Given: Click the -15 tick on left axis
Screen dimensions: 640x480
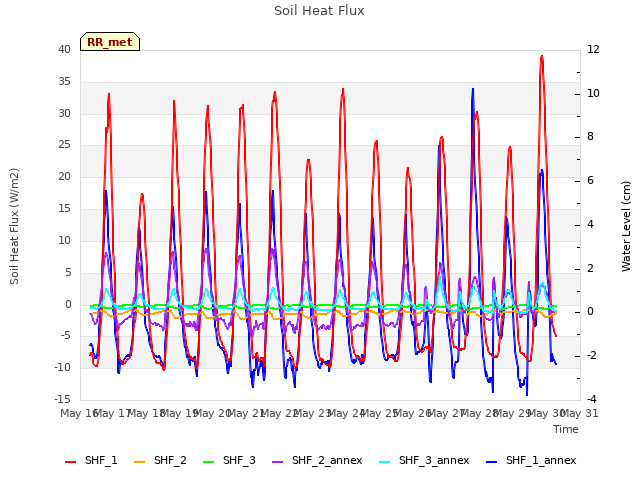Looking at the screenshot, I should (62, 399).
